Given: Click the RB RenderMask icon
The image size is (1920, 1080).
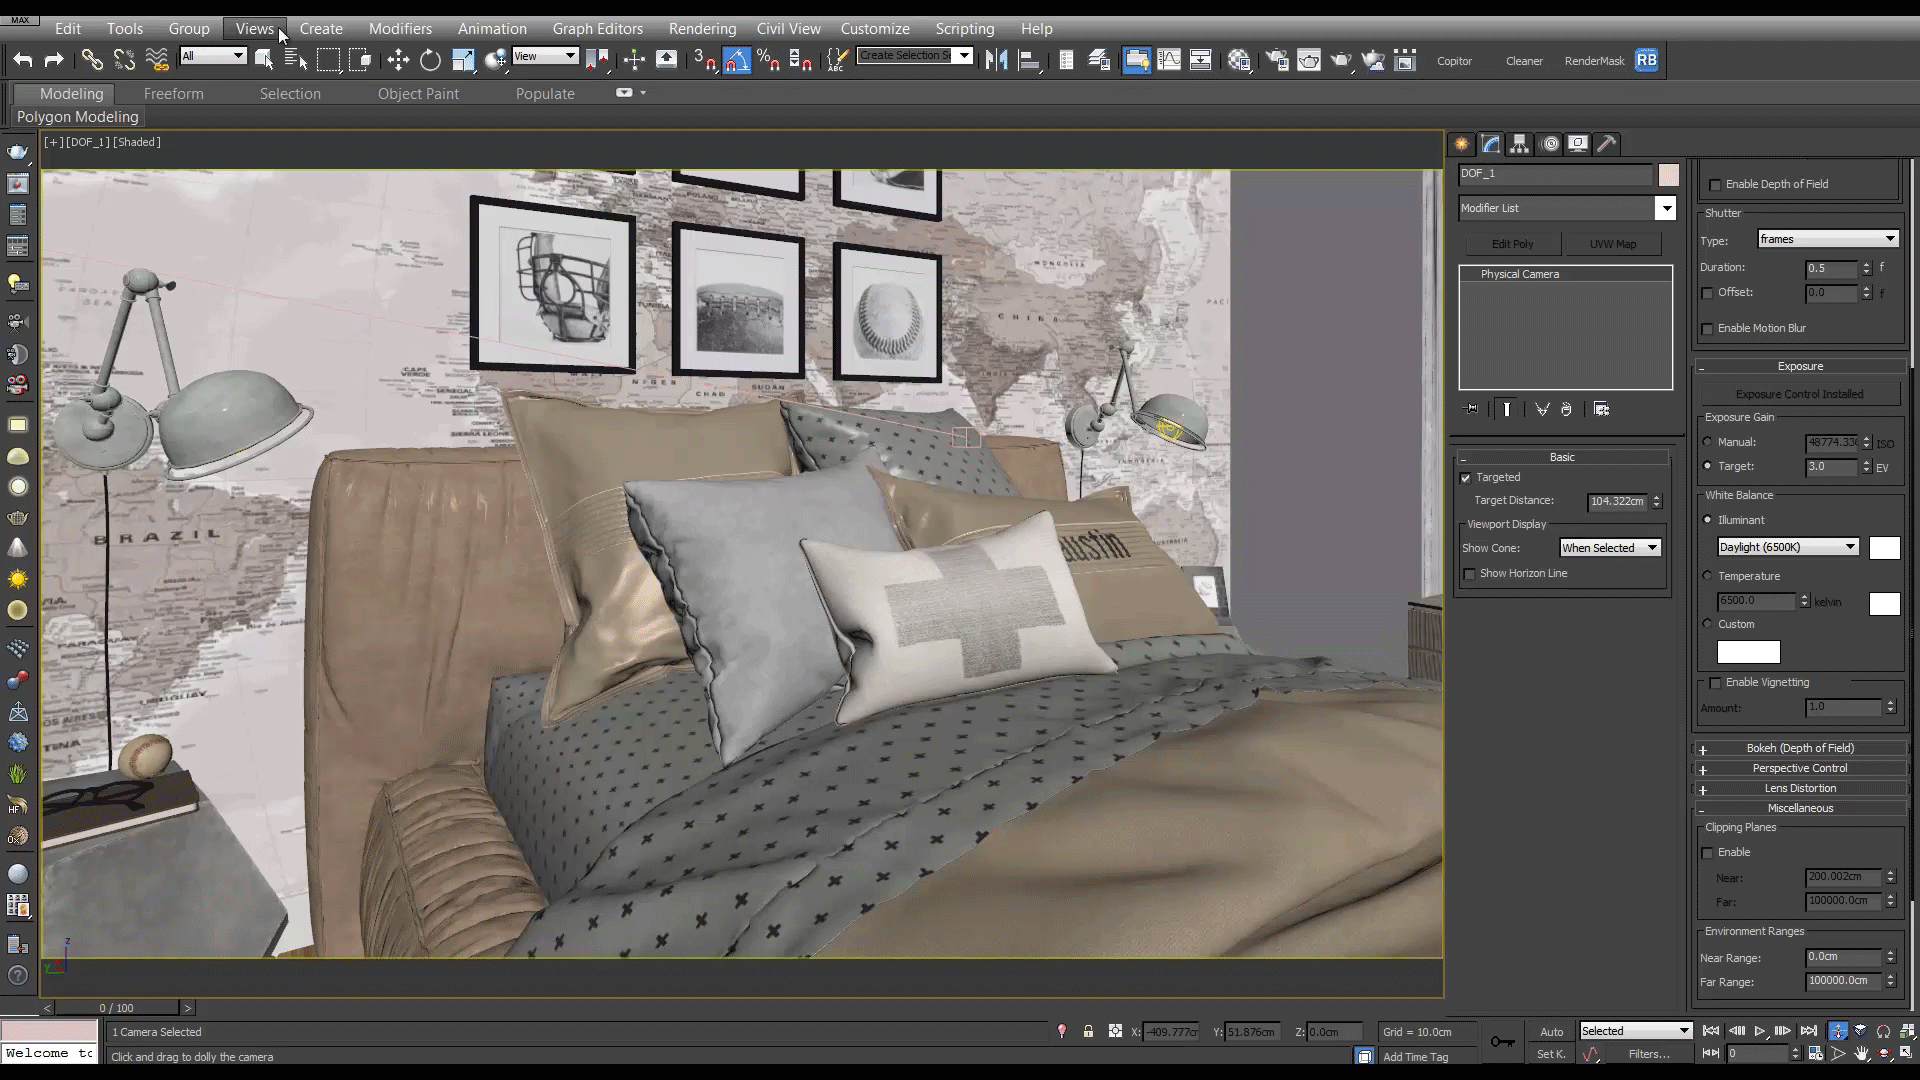Looking at the screenshot, I should coord(1646,60).
